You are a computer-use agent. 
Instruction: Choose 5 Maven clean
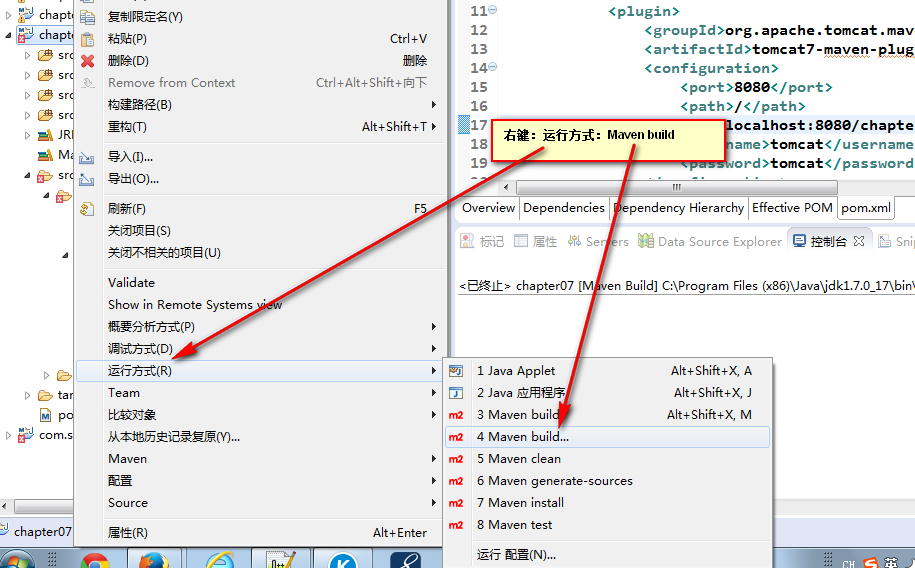(x=607, y=459)
